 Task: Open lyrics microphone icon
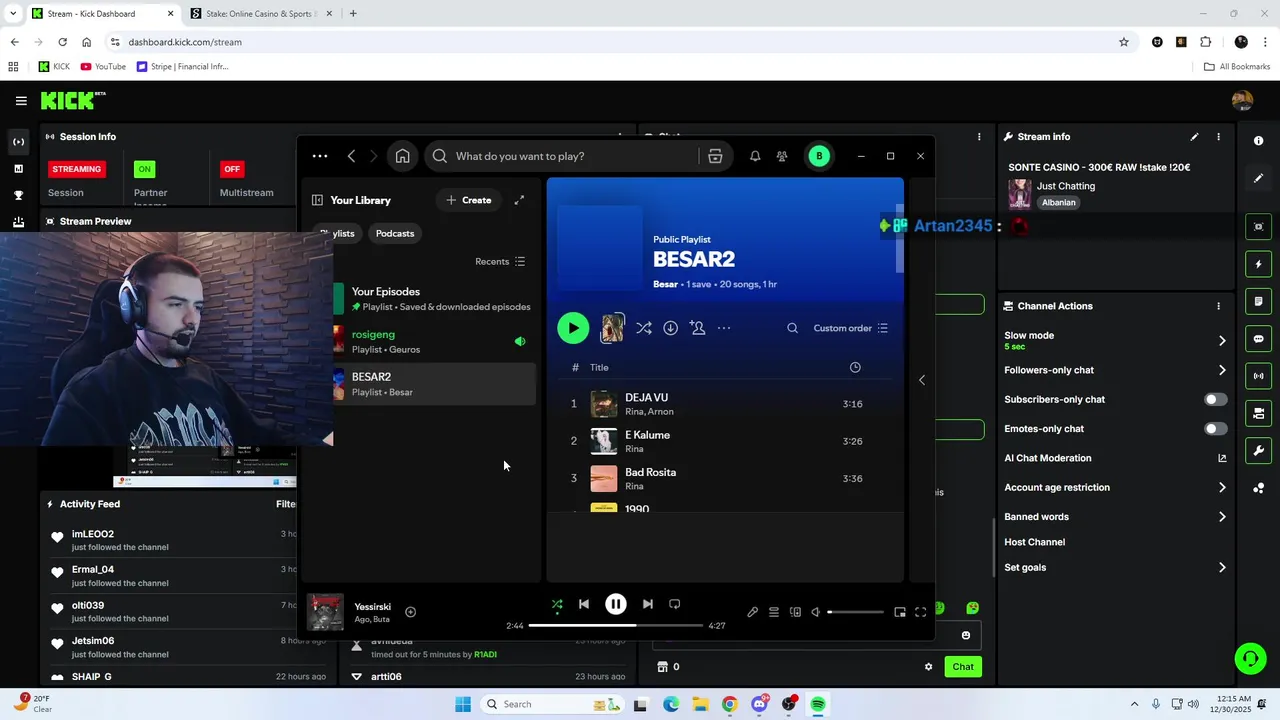coord(753,612)
